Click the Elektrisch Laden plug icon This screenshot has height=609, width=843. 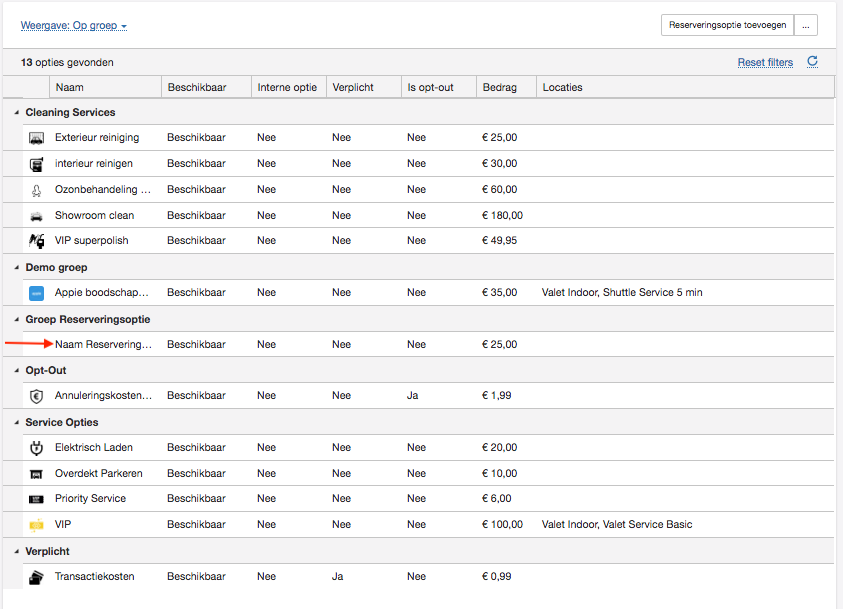(36, 448)
